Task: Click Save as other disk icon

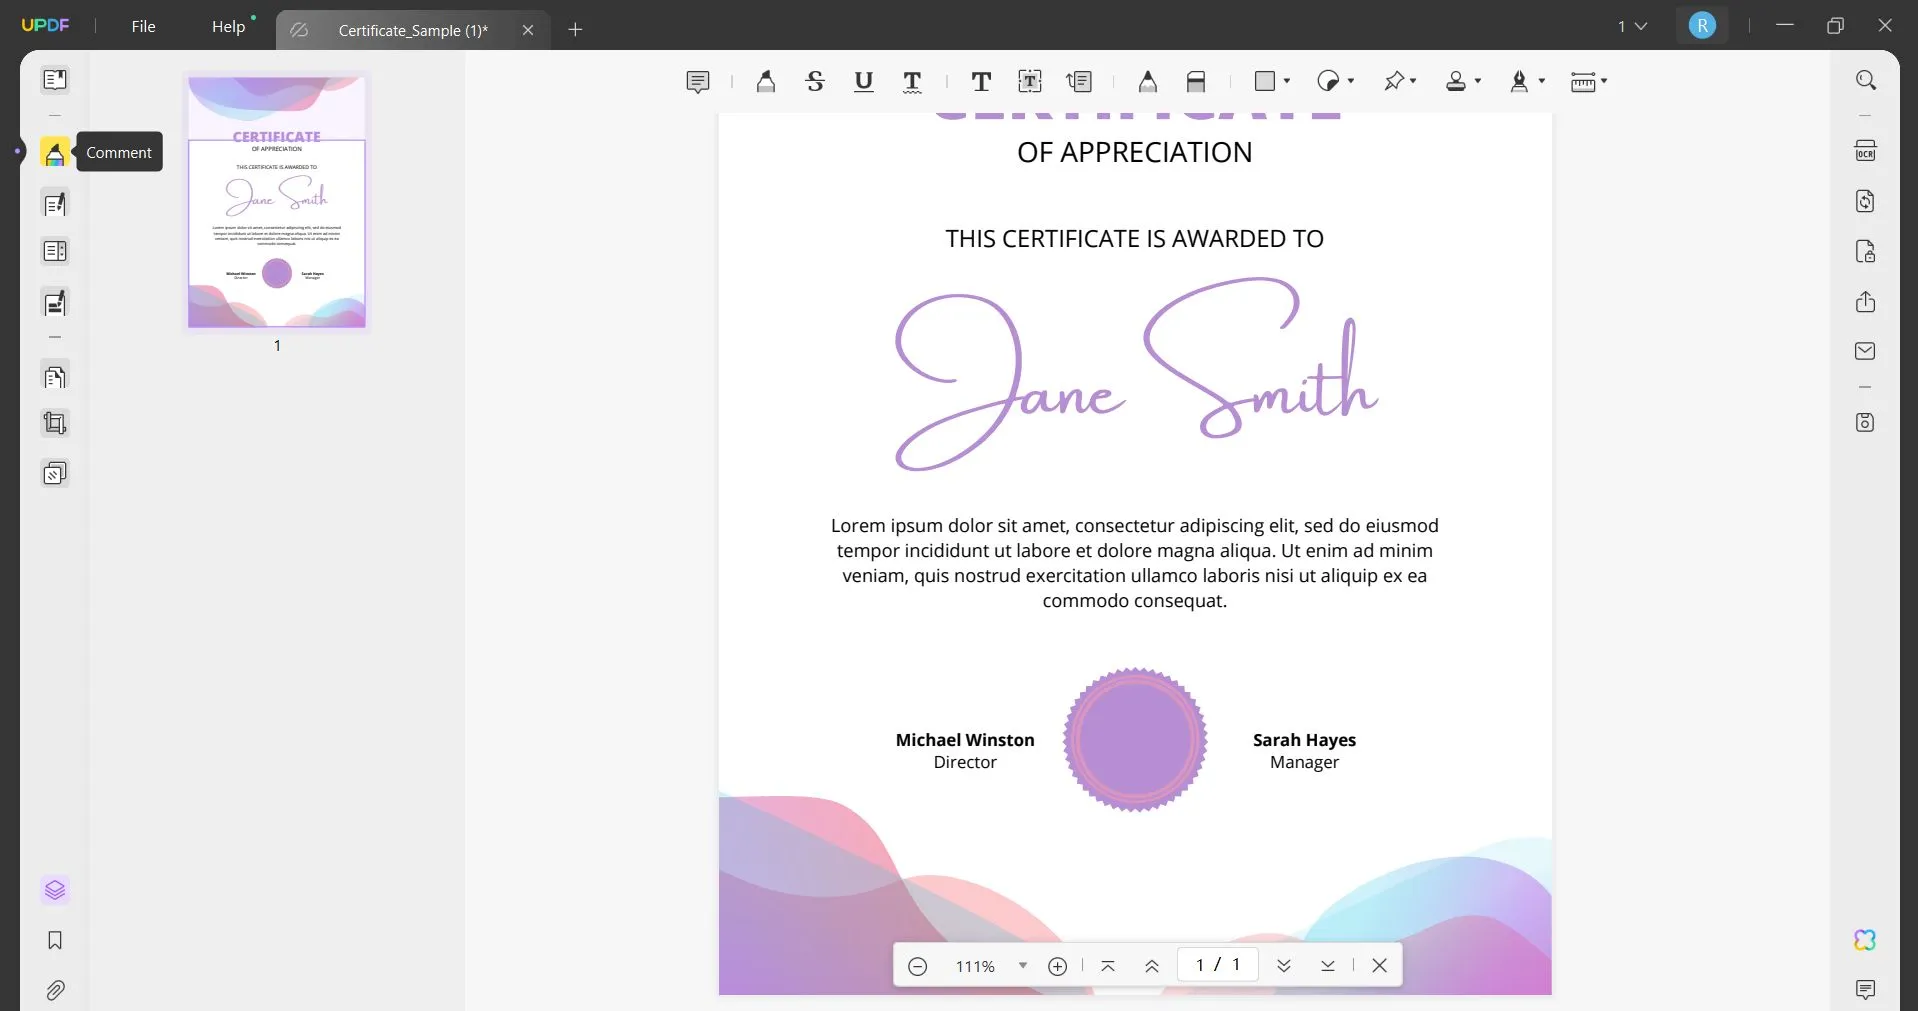Action: point(1866,422)
